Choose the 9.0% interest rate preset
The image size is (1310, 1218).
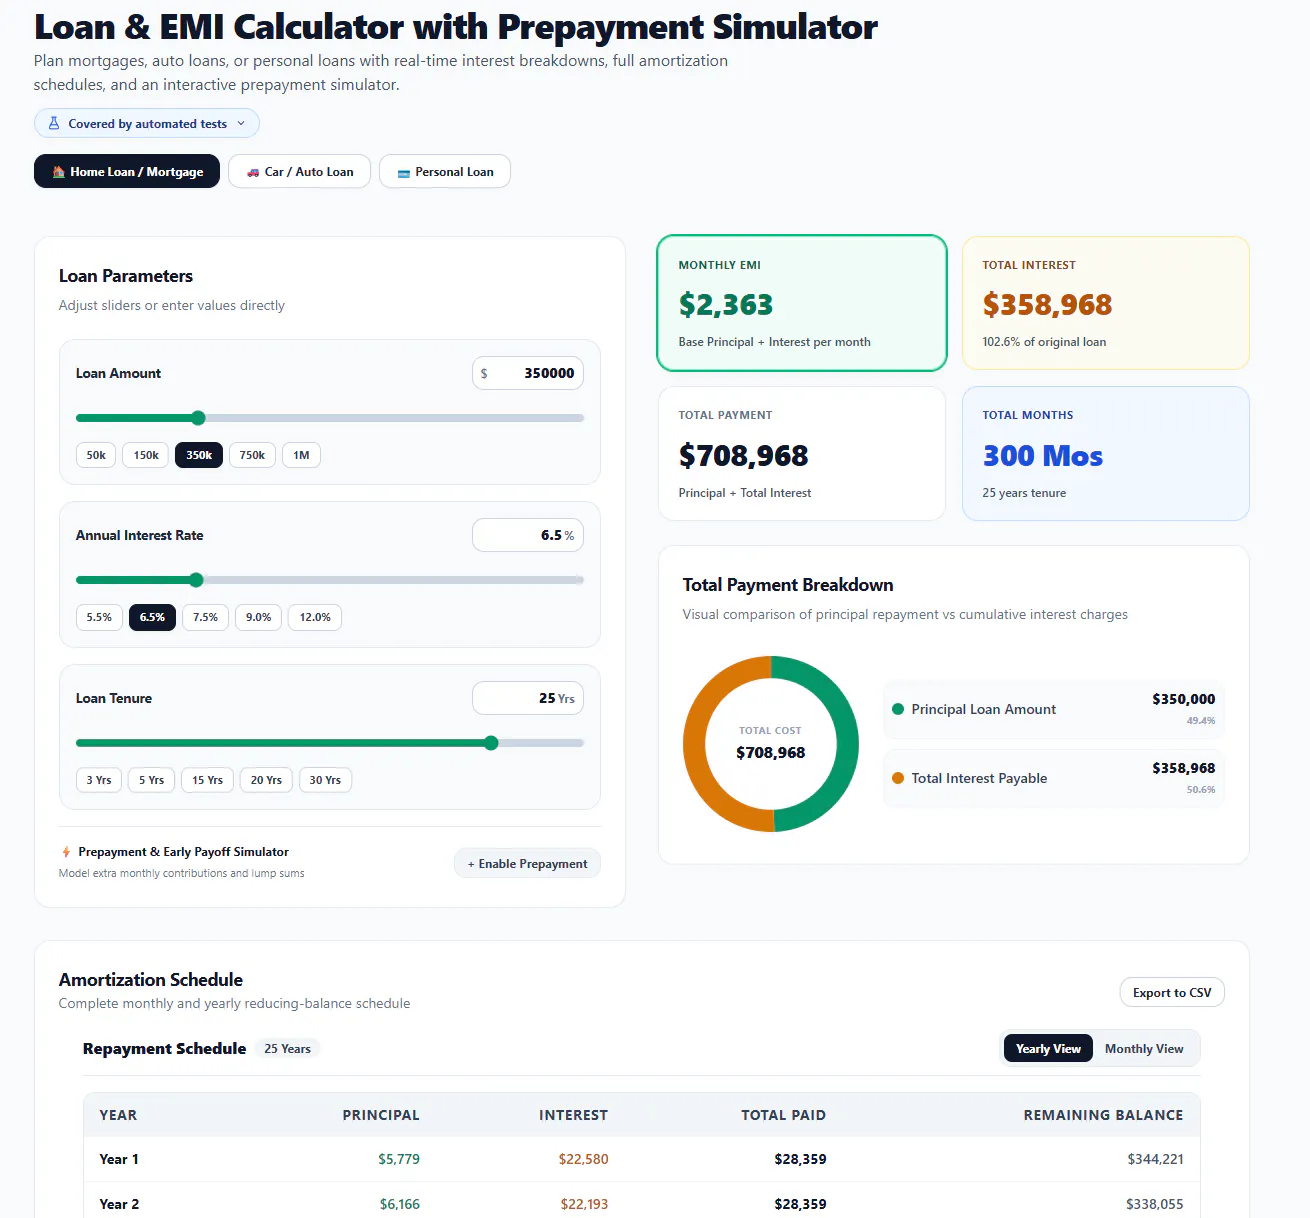coord(258,617)
